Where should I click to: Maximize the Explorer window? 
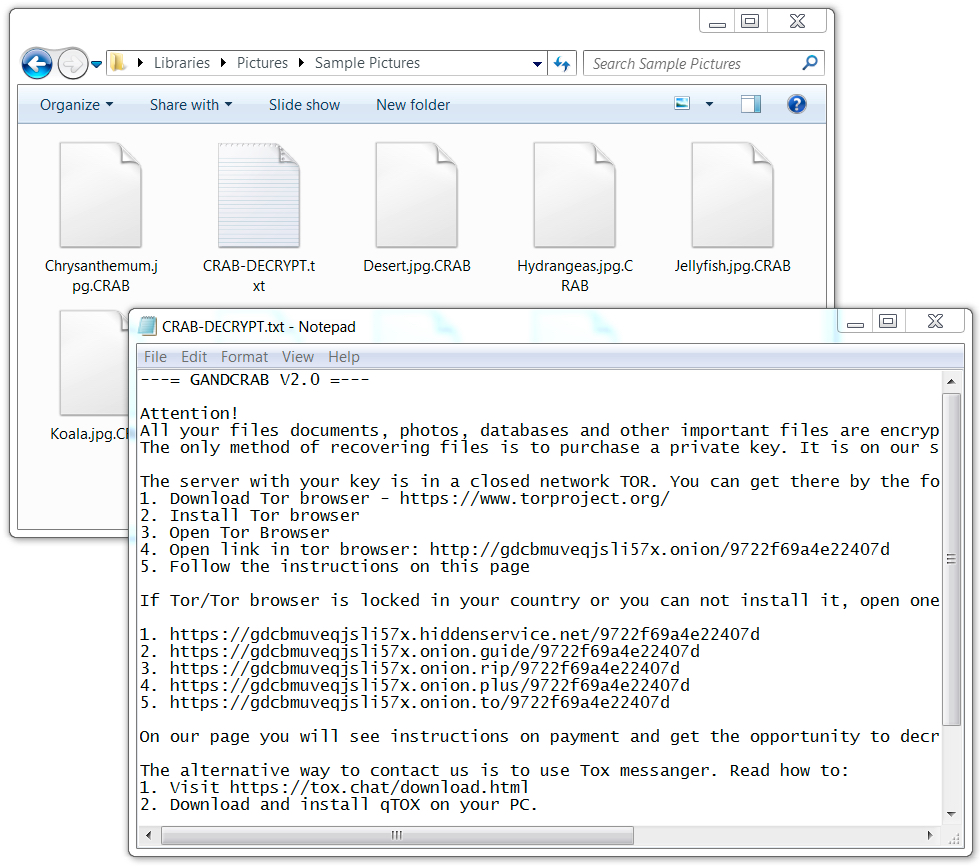pyautogui.click(x=749, y=21)
